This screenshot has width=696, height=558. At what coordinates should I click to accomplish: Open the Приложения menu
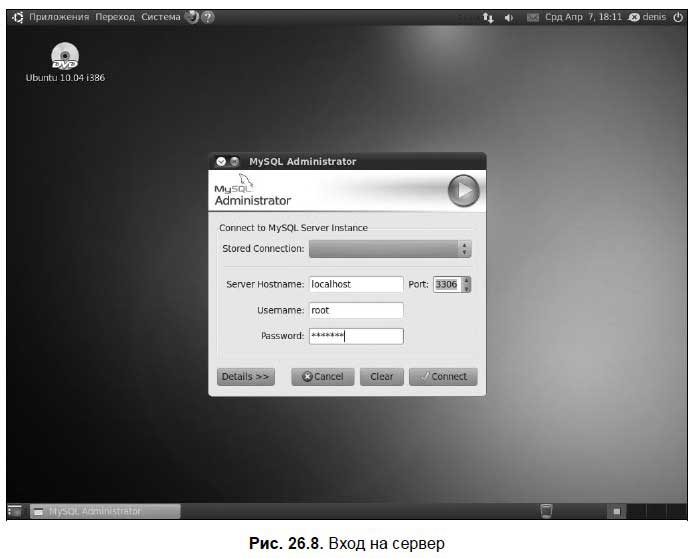point(59,17)
